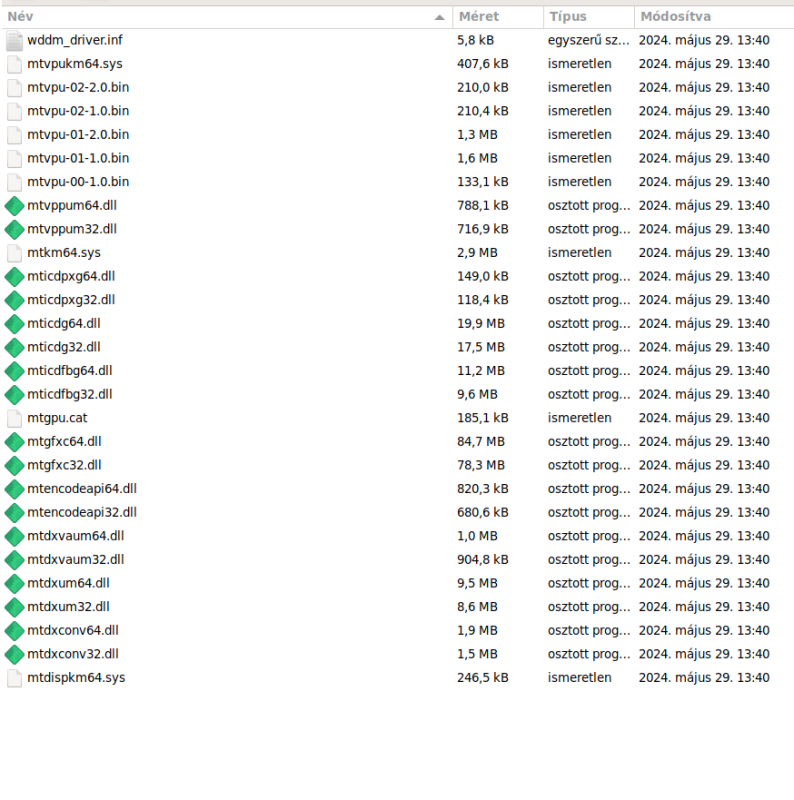Click the 84,7 MB size value

(481, 442)
